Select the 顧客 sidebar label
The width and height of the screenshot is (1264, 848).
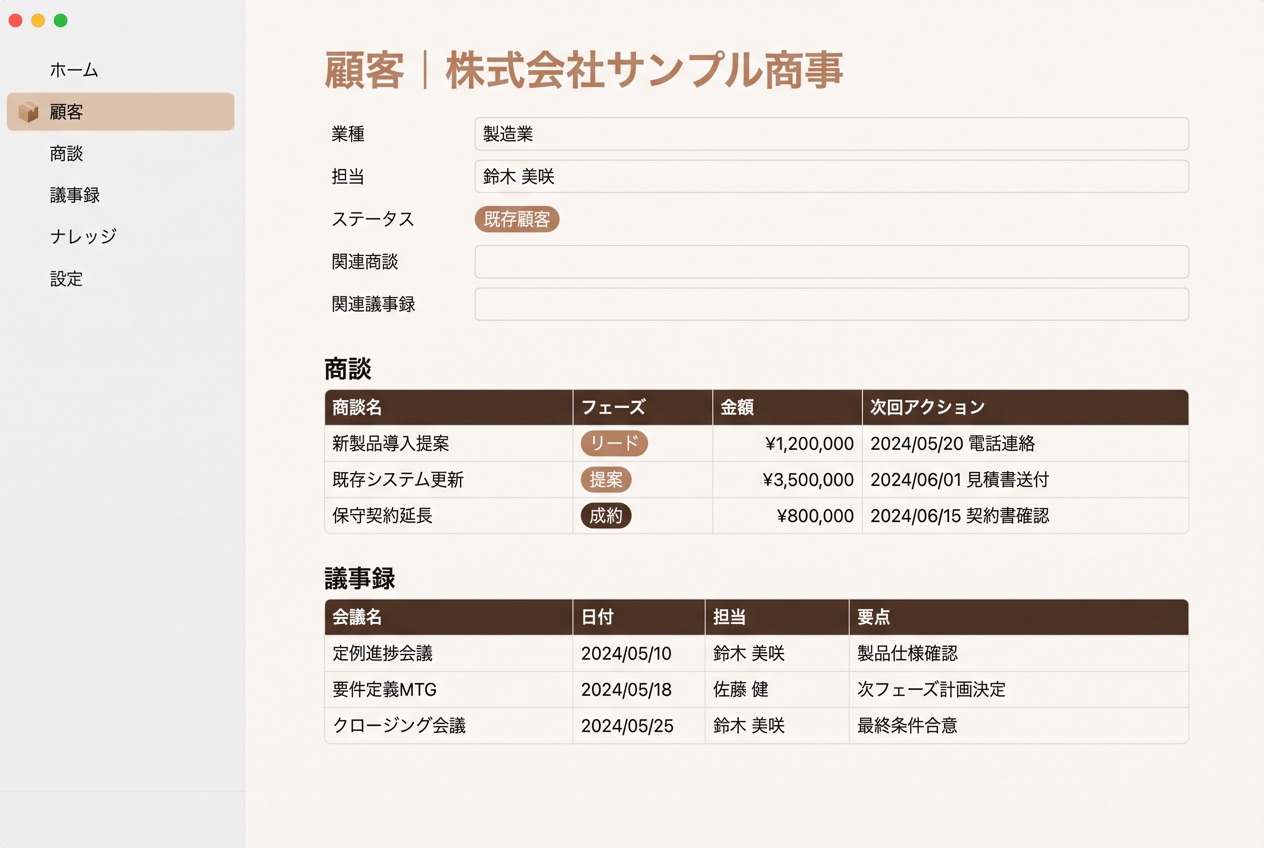[x=66, y=112]
